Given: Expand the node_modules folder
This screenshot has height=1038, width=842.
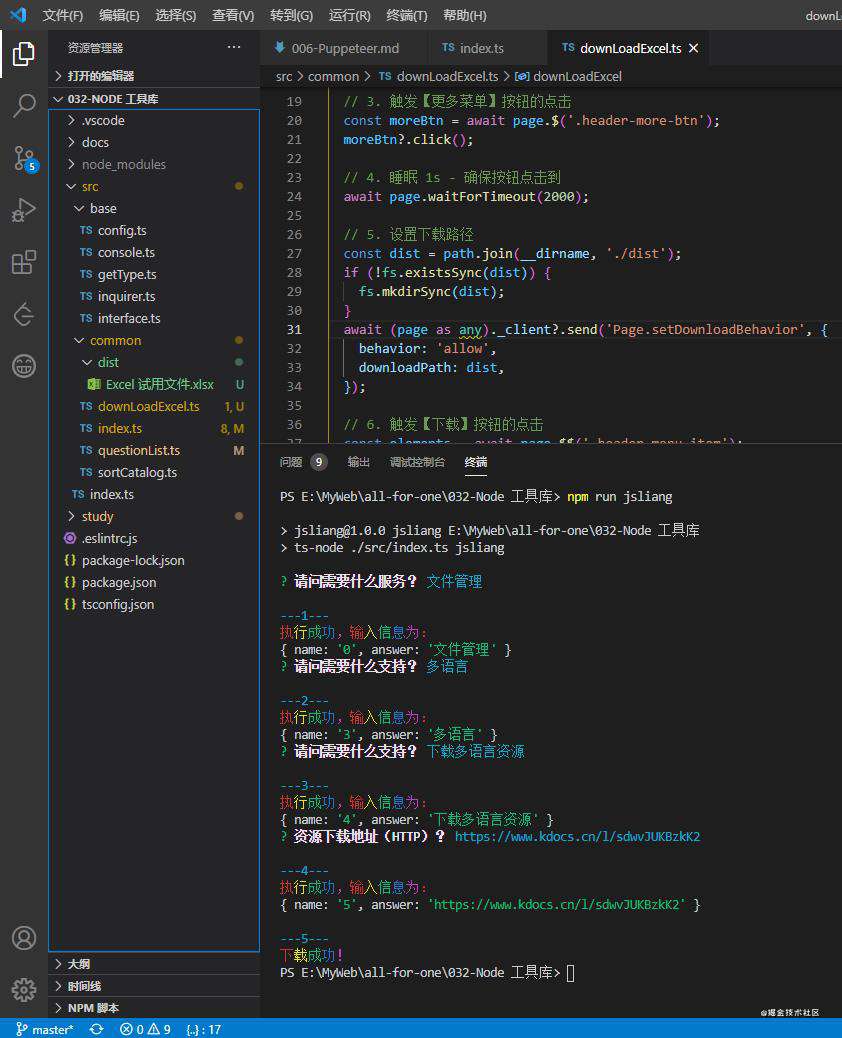Looking at the screenshot, I should tap(154, 164).
